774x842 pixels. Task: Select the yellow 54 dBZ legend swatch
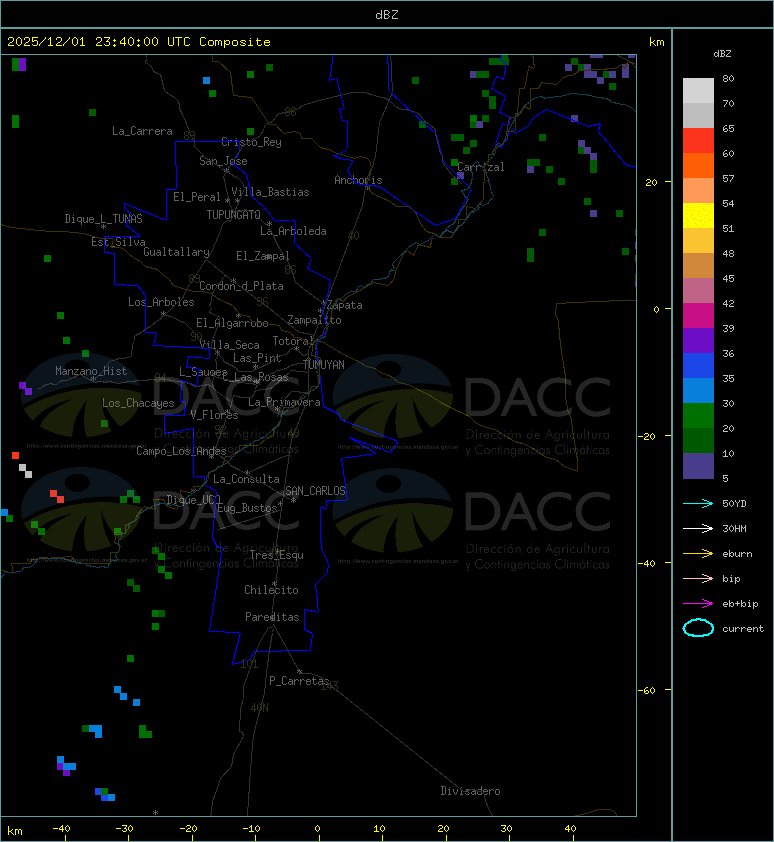tap(698, 215)
